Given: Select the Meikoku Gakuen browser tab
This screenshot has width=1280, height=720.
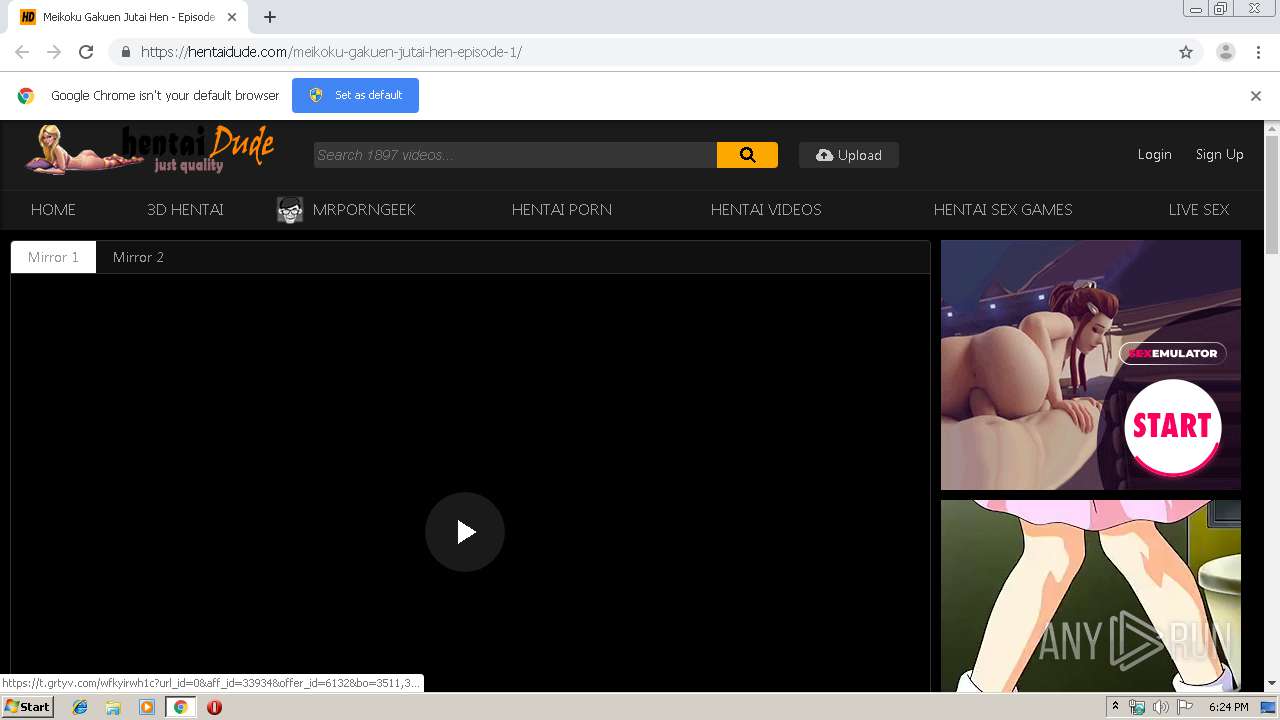Looking at the screenshot, I should click(x=128, y=17).
